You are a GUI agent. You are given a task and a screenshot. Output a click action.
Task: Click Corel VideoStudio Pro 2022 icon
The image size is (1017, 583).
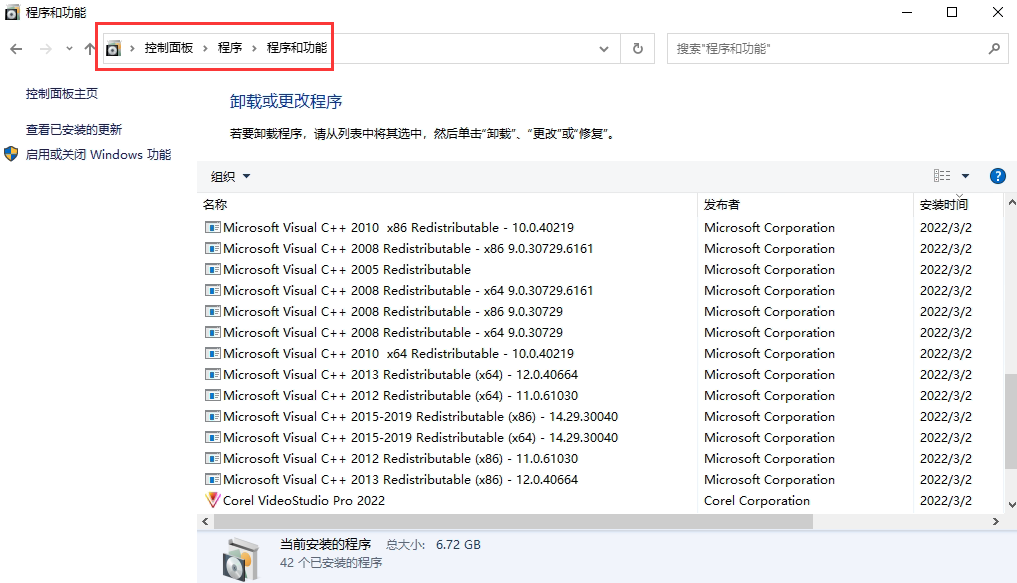(x=212, y=500)
